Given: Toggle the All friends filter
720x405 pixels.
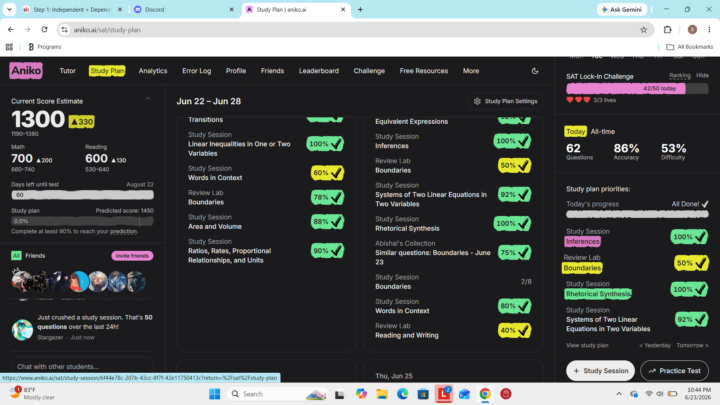Looking at the screenshot, I should coord(17,256).
